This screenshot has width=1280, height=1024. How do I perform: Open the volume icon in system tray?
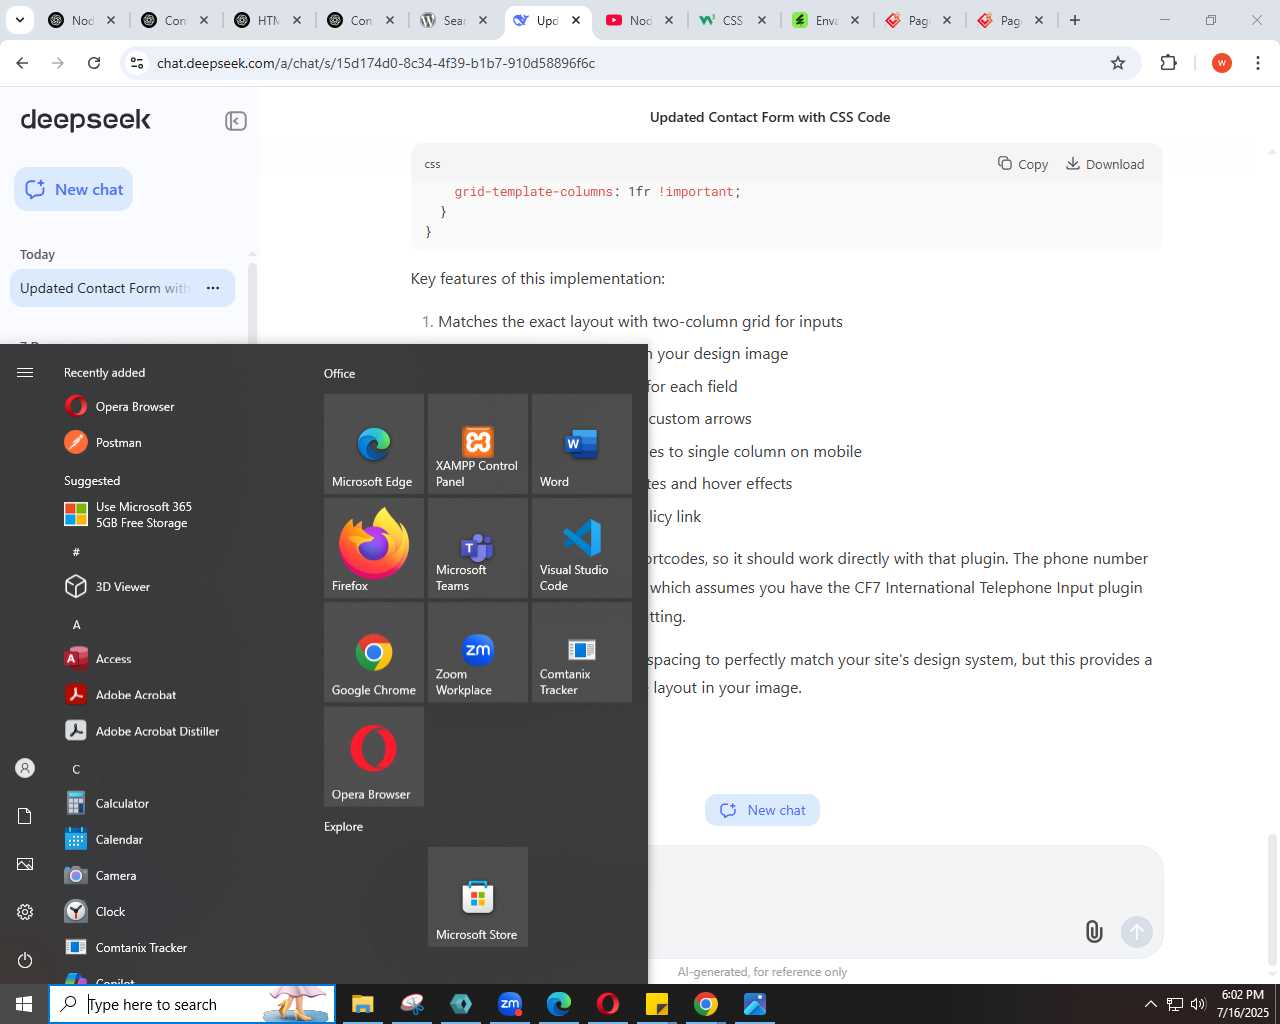tap(1198, 1004)
